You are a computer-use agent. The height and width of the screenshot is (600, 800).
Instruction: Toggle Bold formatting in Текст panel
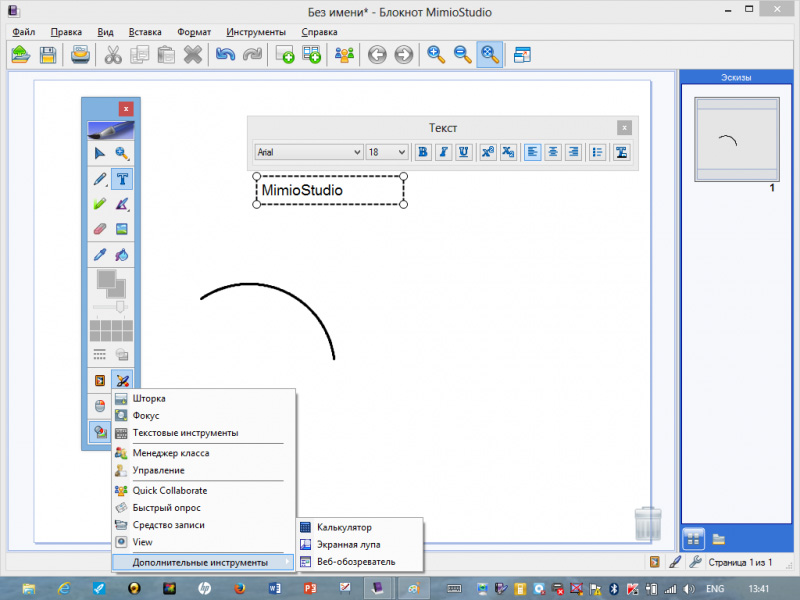(x=423, y=152)
